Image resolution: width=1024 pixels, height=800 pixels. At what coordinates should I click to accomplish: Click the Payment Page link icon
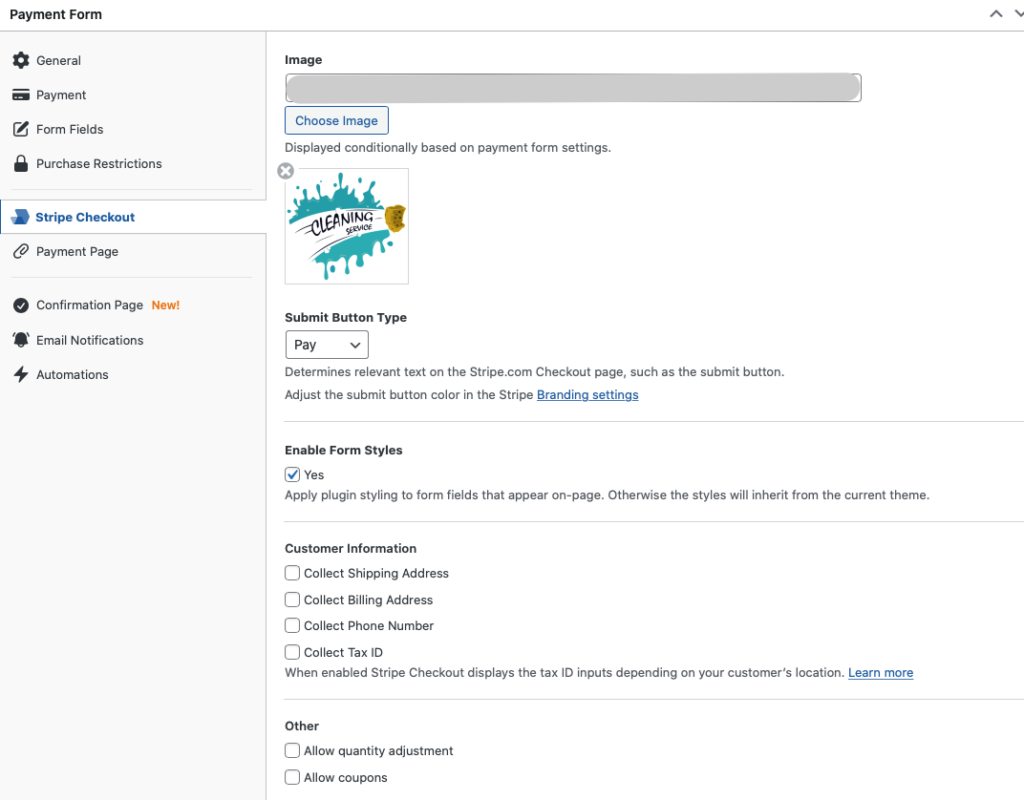[20, 251]
